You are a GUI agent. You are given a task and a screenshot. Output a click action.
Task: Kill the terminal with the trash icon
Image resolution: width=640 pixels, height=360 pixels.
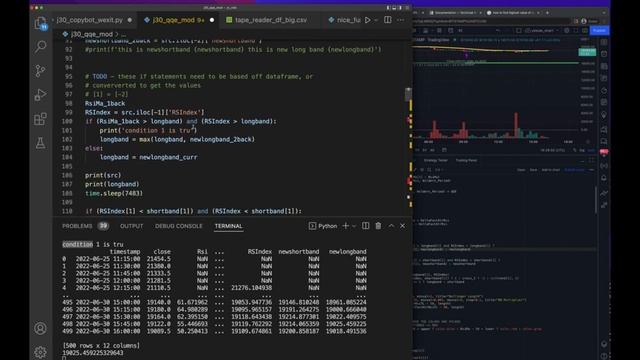378,226
